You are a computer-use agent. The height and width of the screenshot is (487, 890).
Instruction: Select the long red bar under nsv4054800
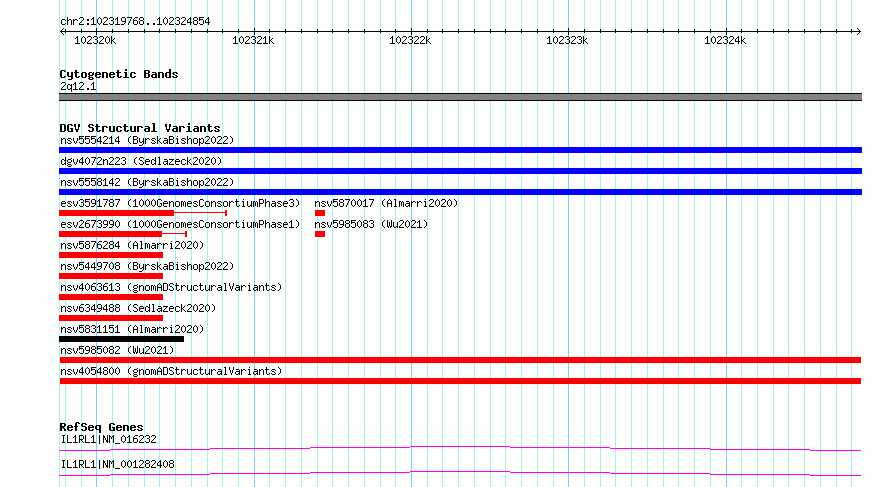point(460,381)
